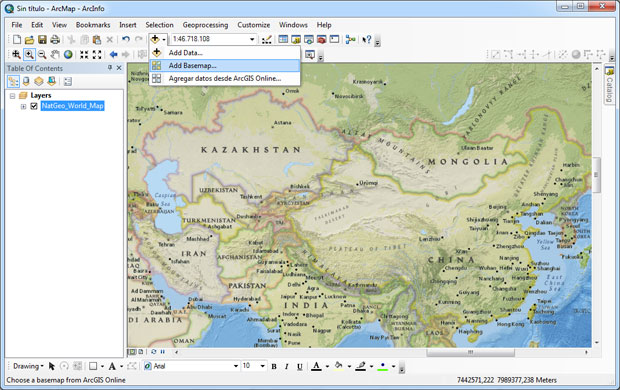Open the ArcToolbox red toolbox icon
The image size is (620, 390).
pyautogui.click(x=321, y=39)
